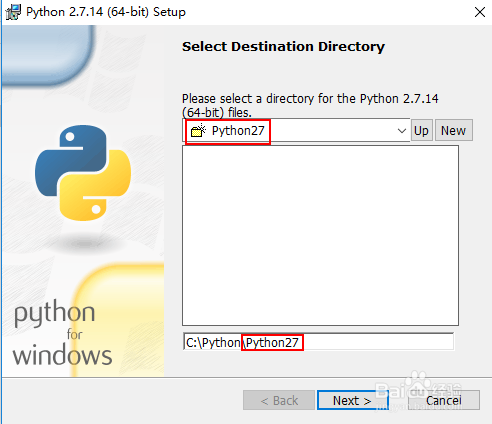Image resolution: width=492 pixels, height=424 pixels.
Task: Click the Up button
Action: pos(422,130)
